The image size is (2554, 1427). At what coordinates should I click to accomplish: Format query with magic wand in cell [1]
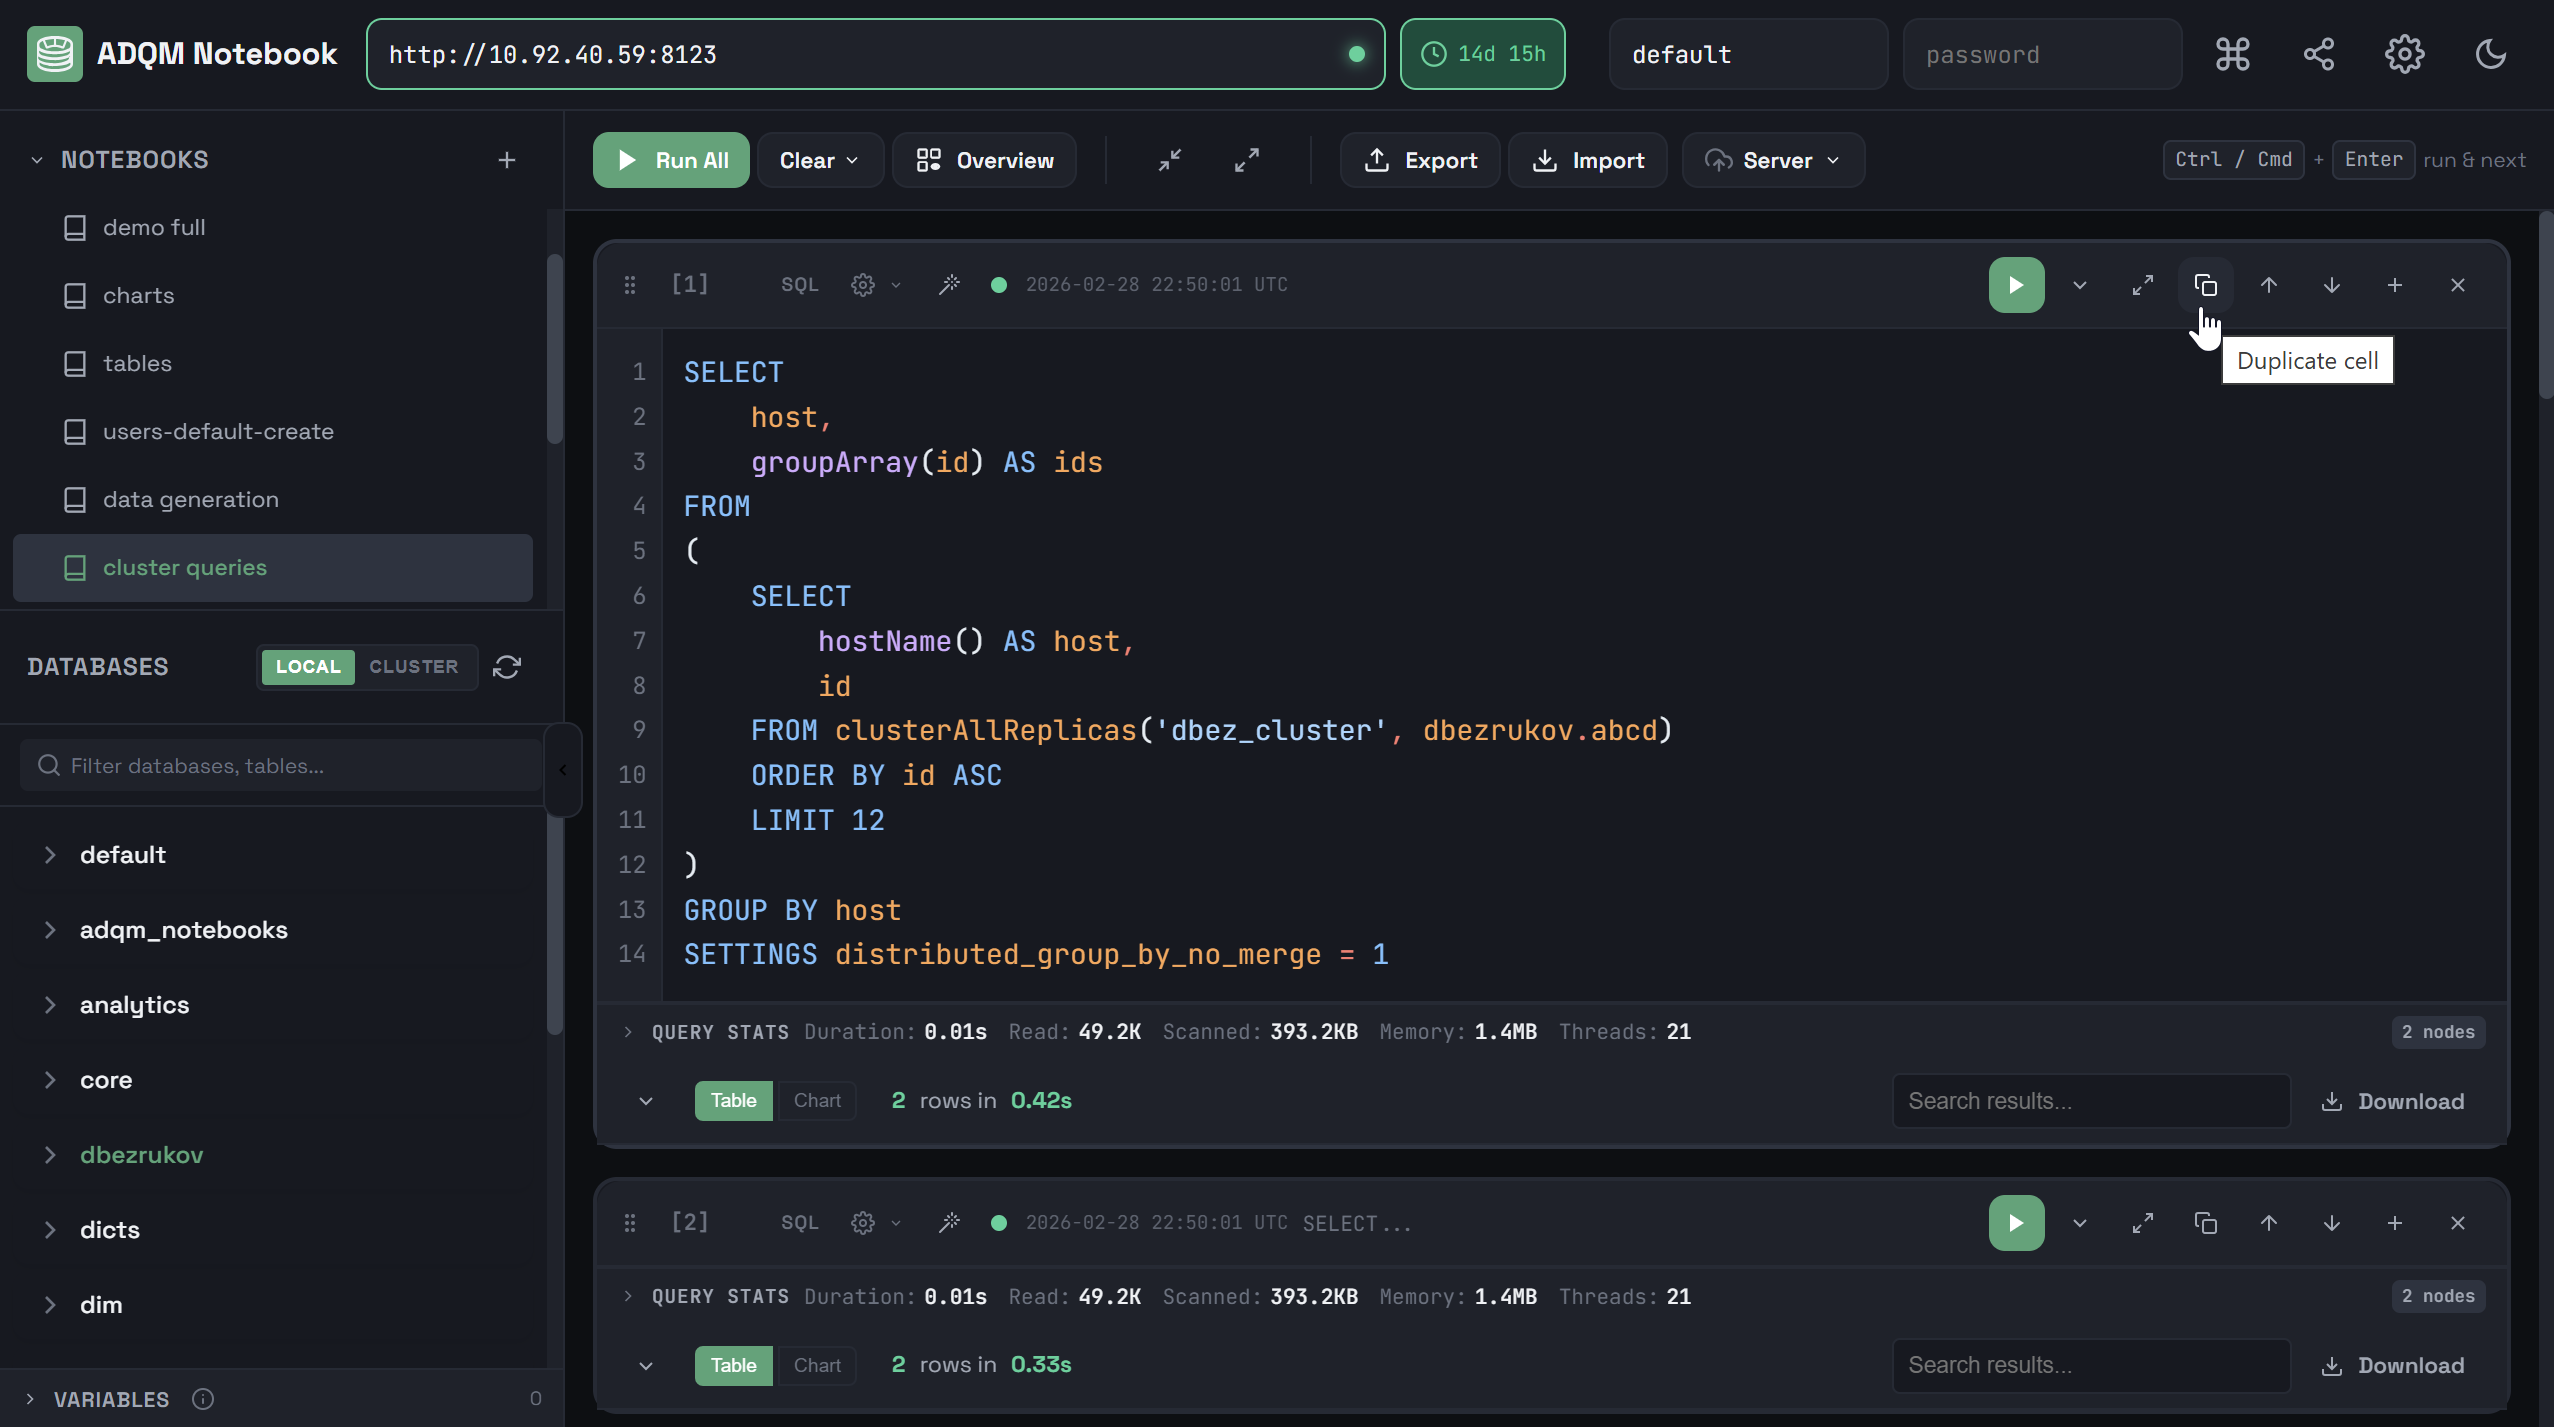pyautogui.click(x=949, y=285)
